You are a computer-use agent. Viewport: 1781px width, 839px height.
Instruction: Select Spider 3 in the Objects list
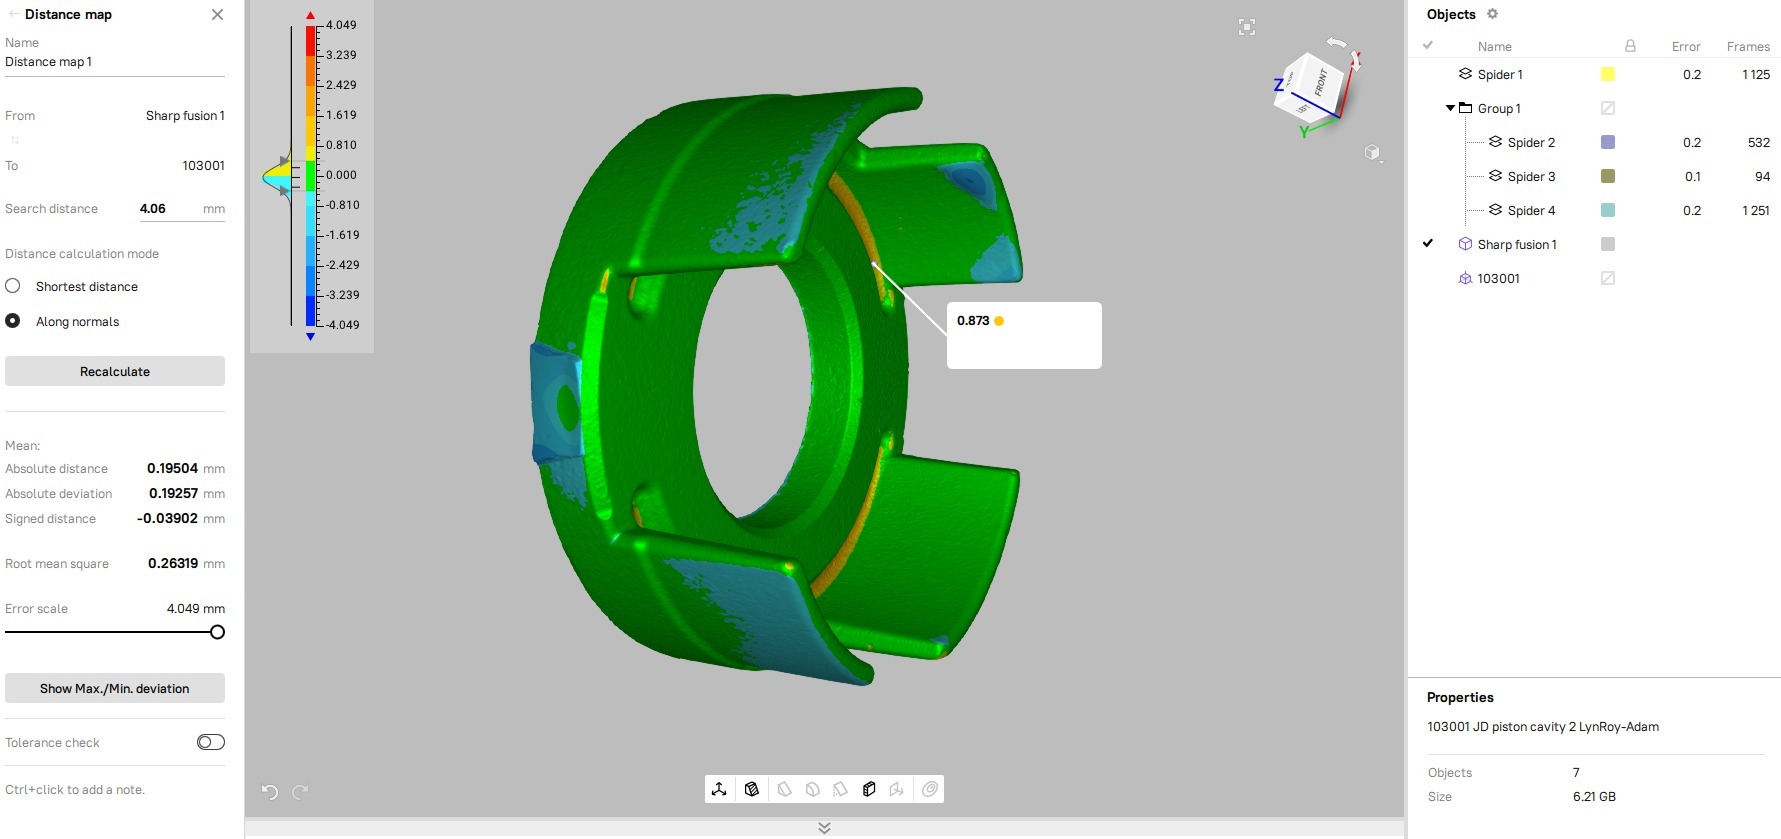click(1531, 176)
